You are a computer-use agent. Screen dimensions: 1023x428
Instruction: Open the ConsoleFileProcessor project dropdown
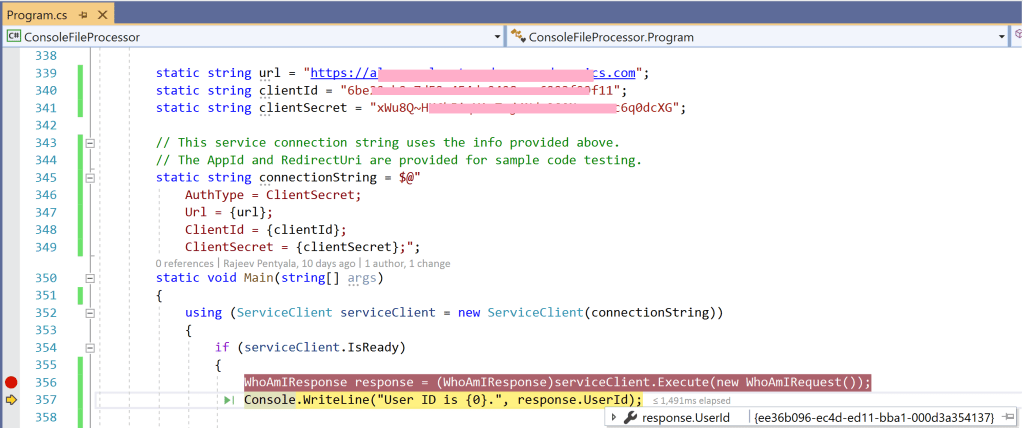tap(497, 37)
